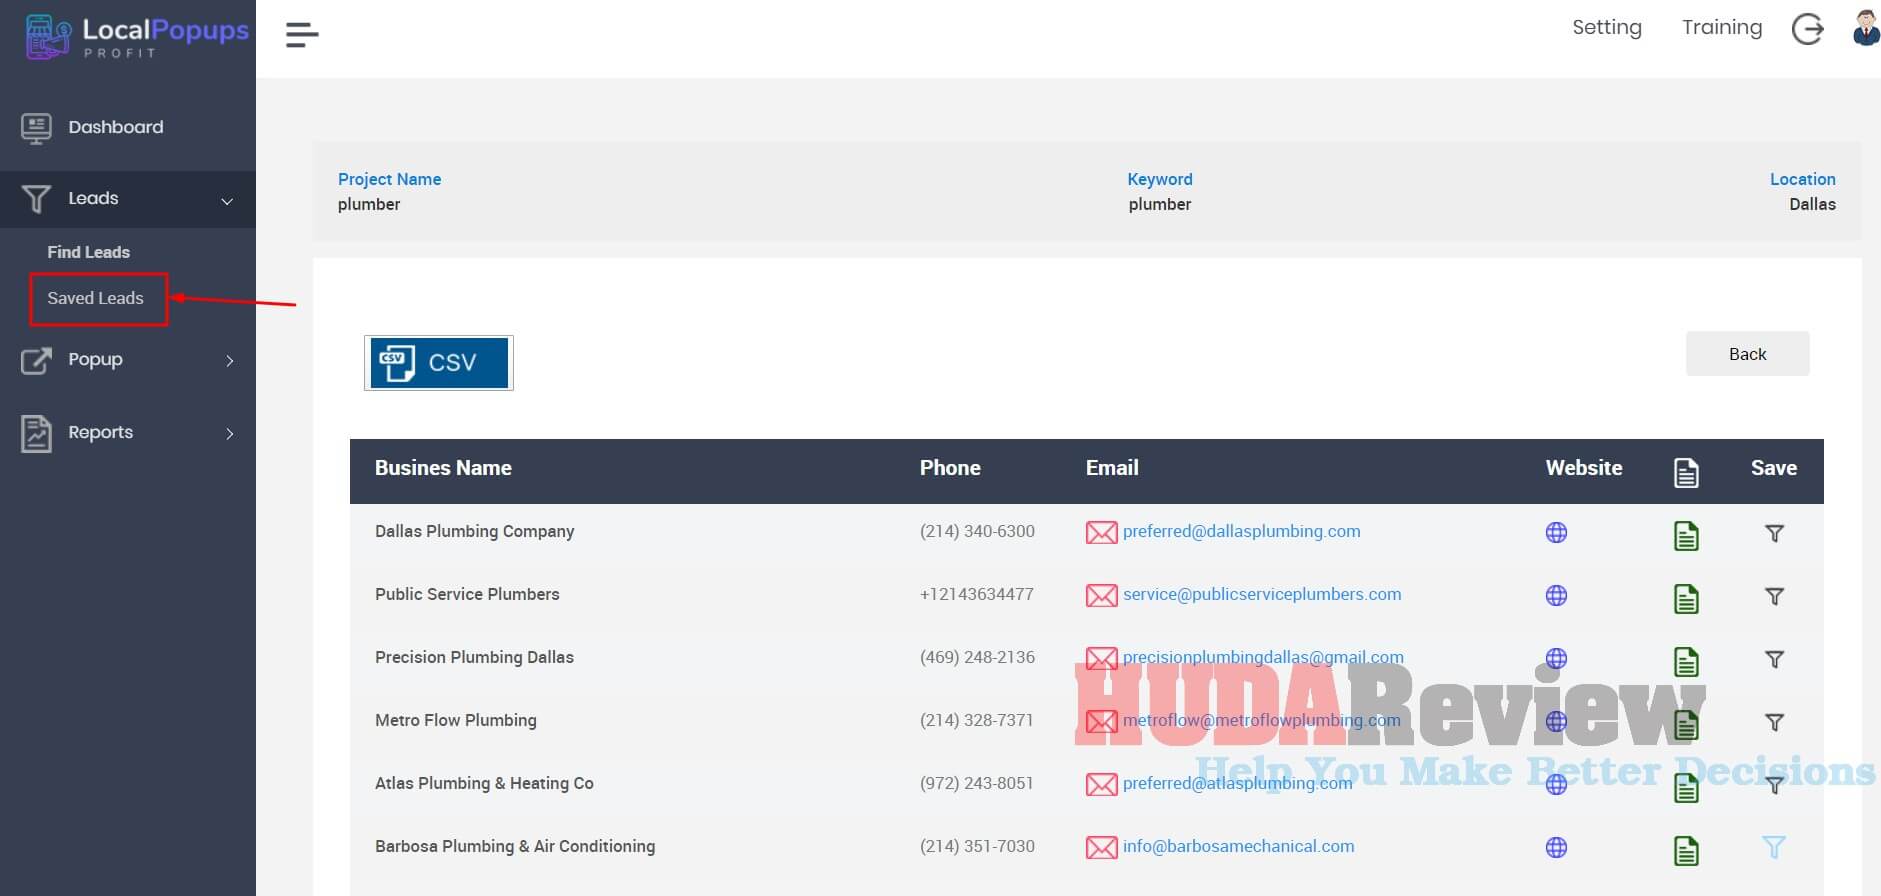Select phone number (972) 243-8051
This screenshot has height=896, width=1881.
click(x=976, y=783)
